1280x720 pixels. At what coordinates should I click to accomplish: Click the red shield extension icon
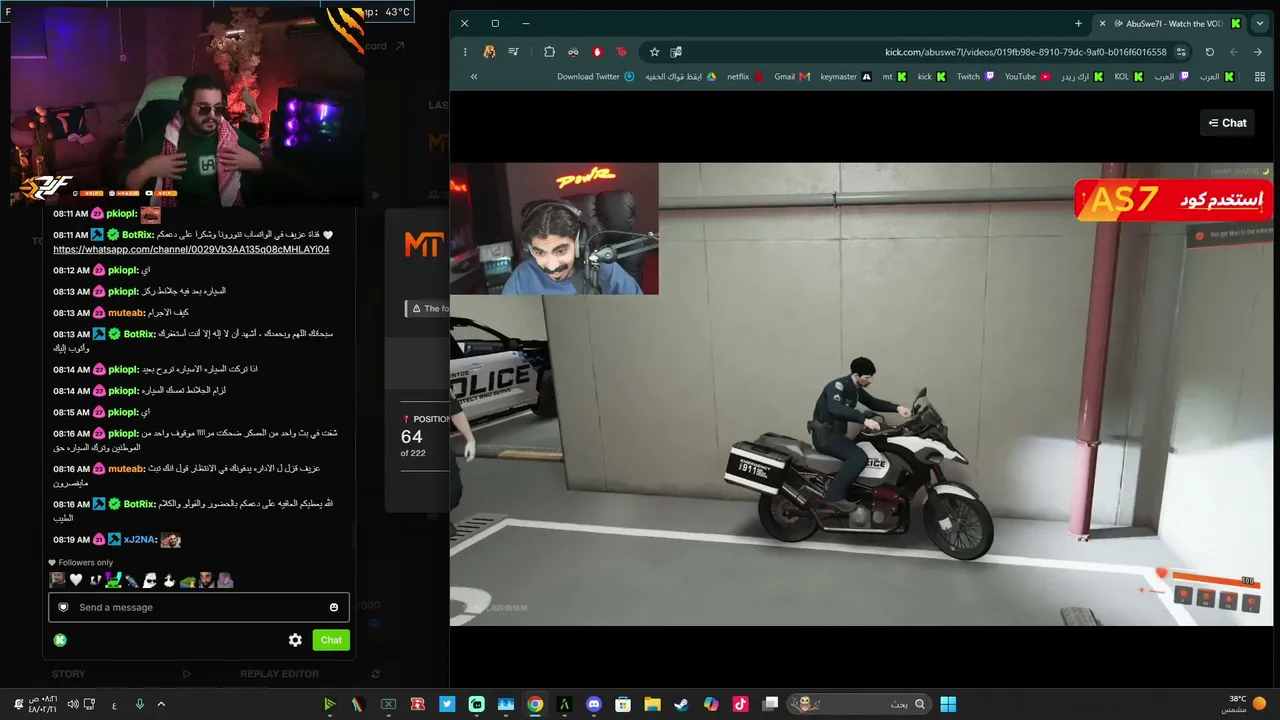(x=597, y=52)
